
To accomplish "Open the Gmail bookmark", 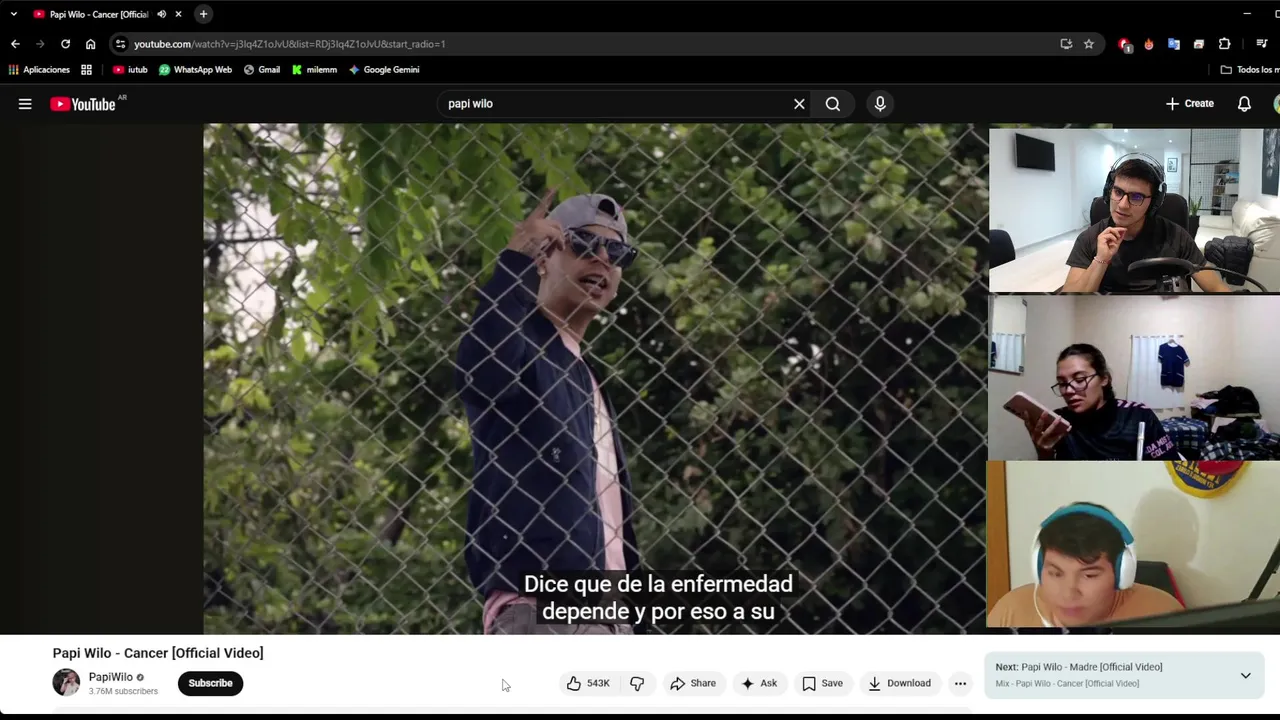I will (x=262, y=70).
